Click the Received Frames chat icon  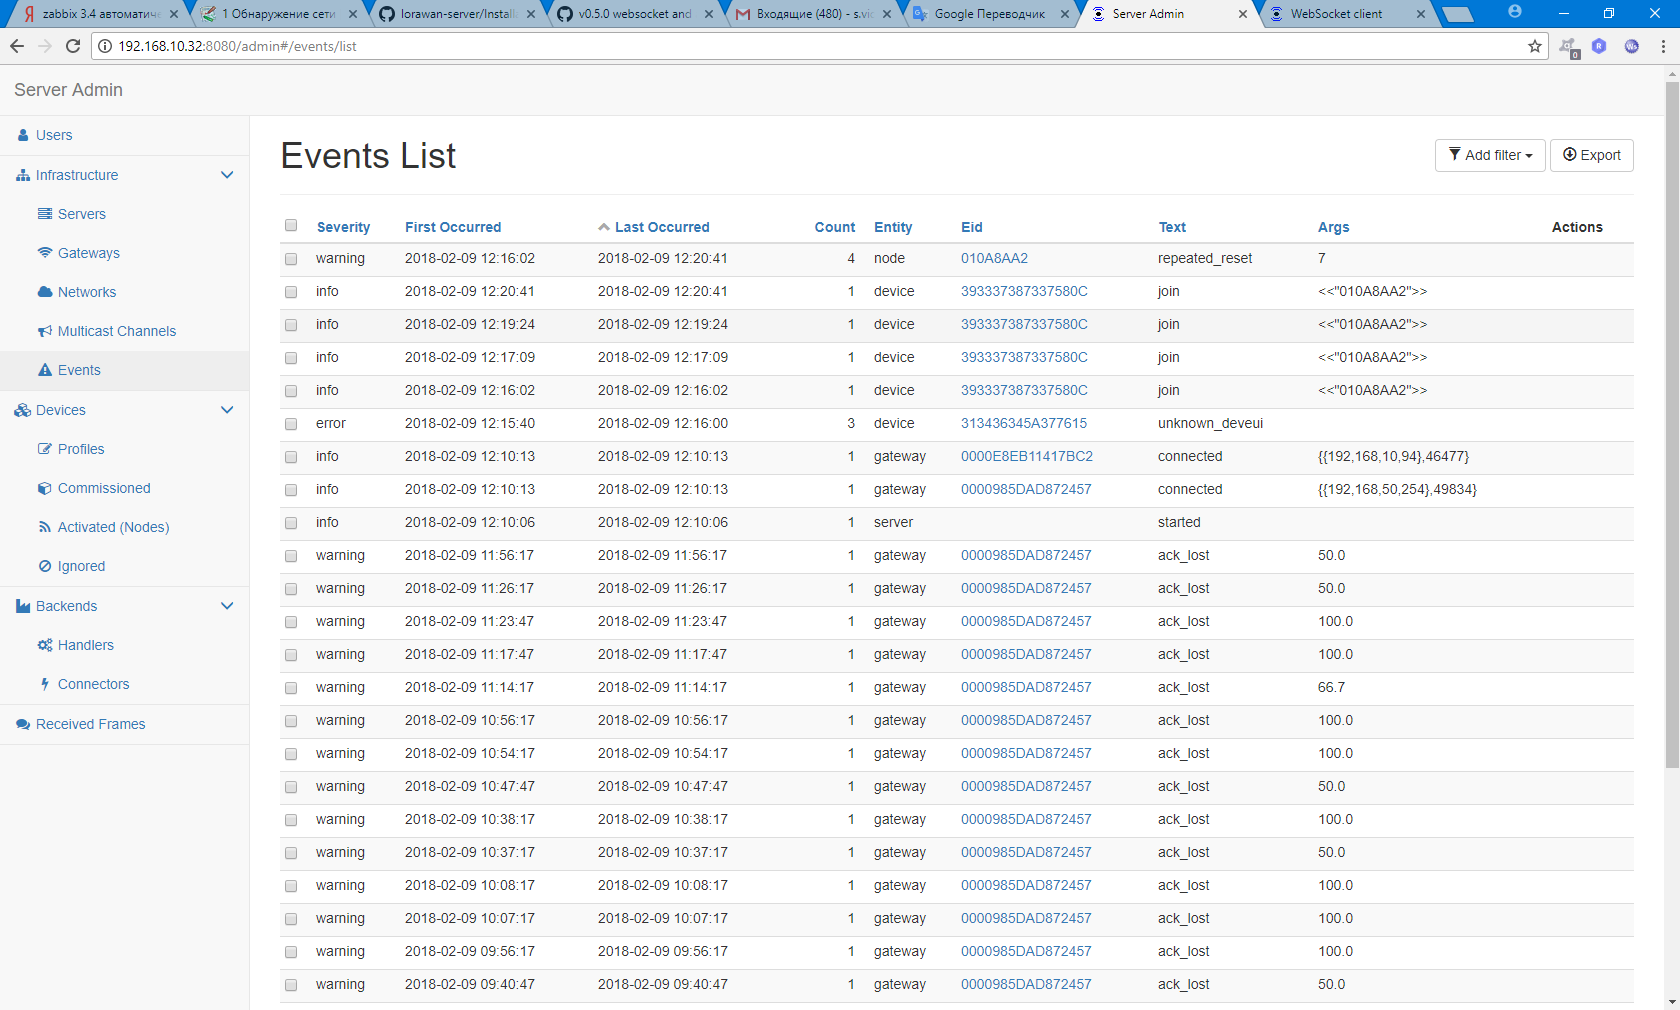click(23, 724)
